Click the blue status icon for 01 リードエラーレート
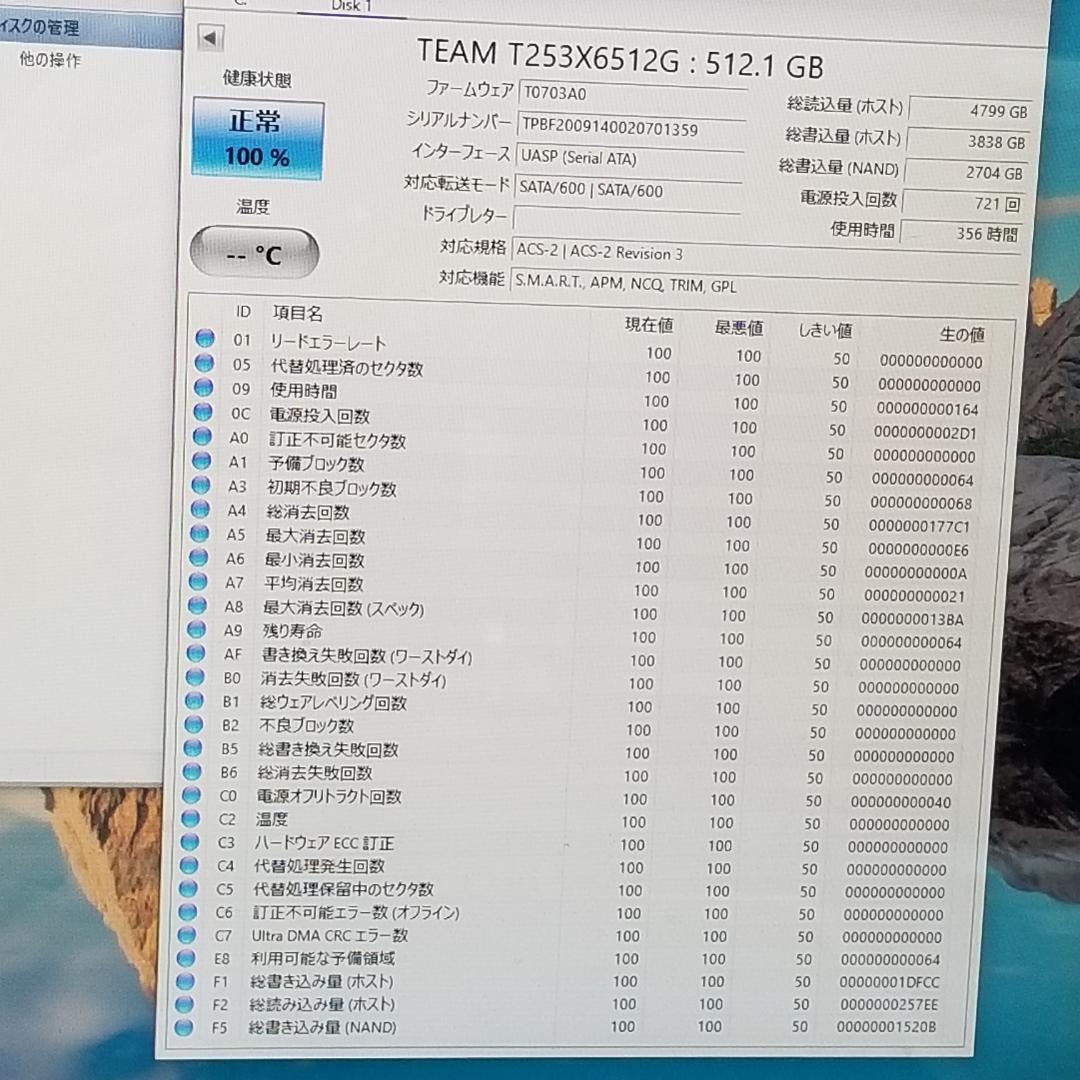1080x1080 pixels. tap(205, 338)
